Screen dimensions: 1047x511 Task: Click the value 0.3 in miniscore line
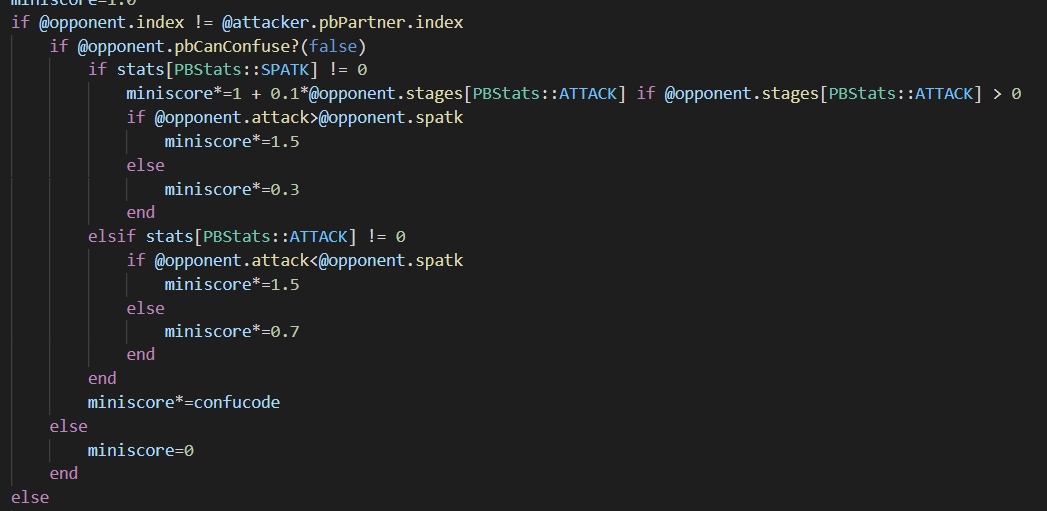pos(285,189)
